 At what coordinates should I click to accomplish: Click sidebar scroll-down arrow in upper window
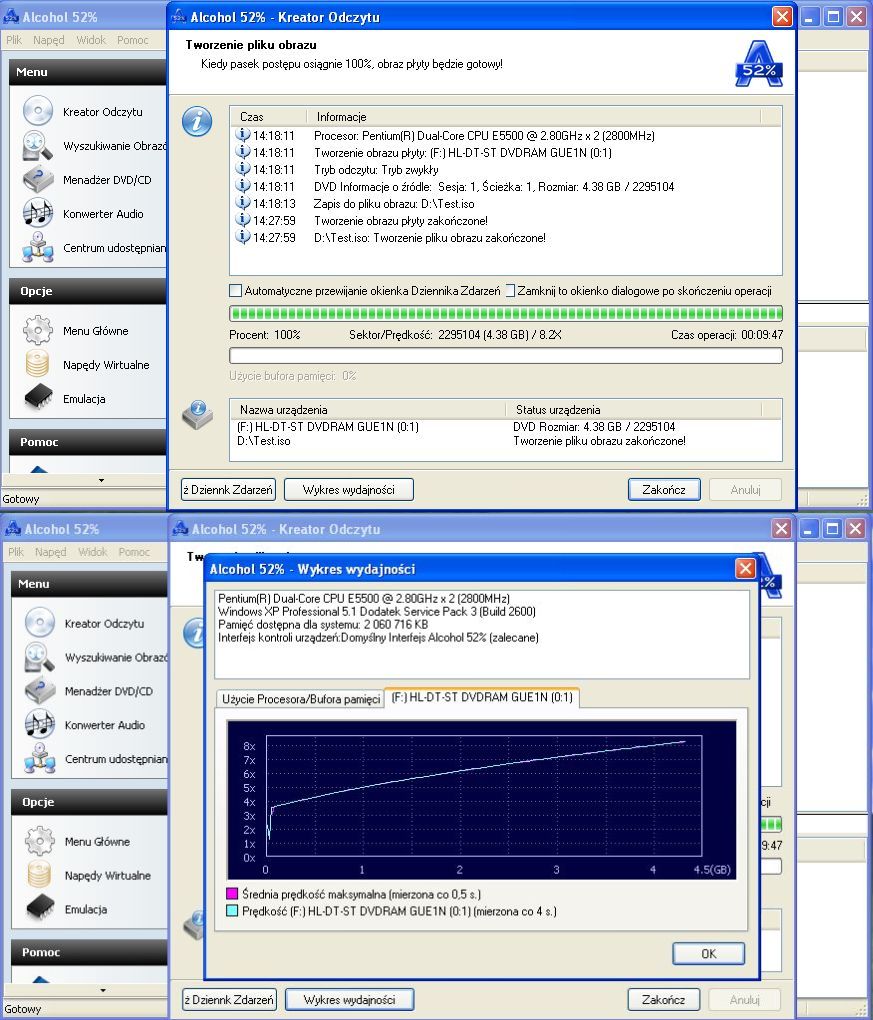[x=101, y=480]
